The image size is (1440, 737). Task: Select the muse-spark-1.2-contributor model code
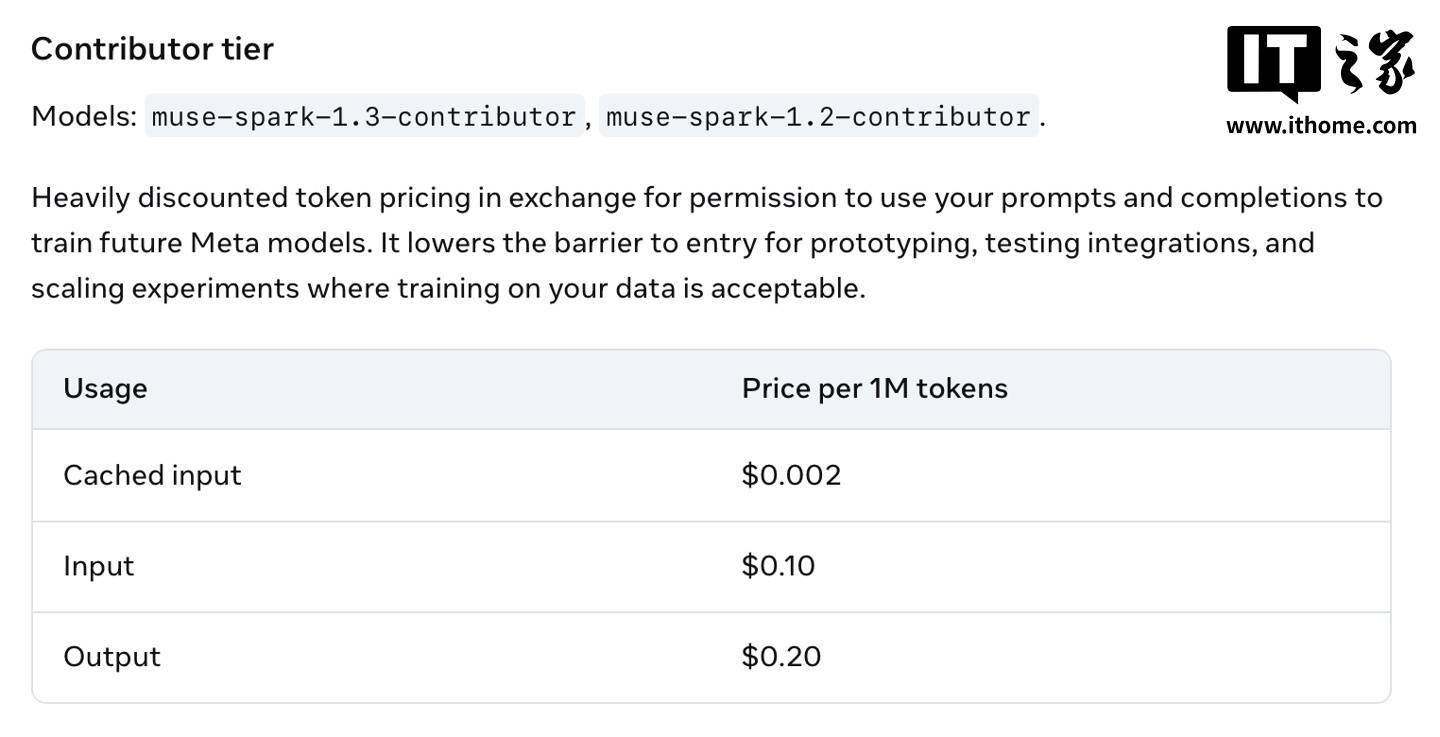(818, 116)
